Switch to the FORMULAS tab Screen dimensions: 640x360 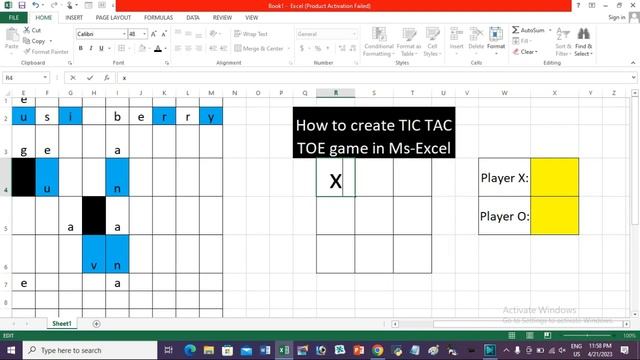click(x=158, y=18)
